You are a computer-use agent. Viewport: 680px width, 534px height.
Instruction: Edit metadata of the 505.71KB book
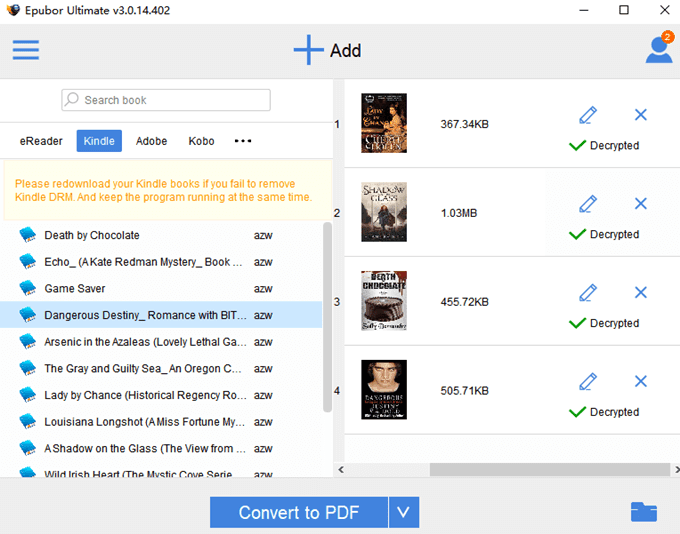pos(588,382)
